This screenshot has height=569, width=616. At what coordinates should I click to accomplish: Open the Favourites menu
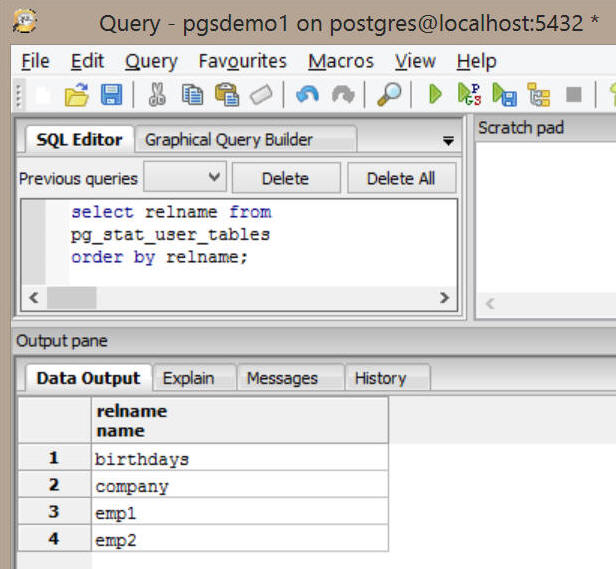[x=242, y=61]
